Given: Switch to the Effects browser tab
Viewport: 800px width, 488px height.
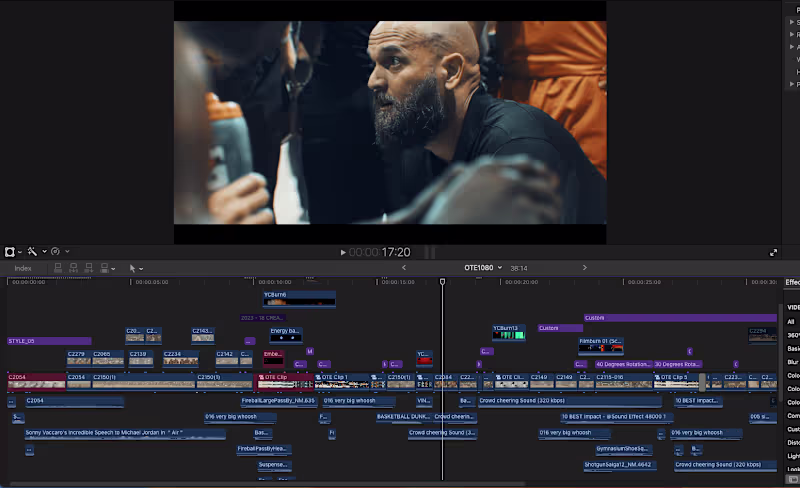Looking at the screenshot, I should (x=792, y=282).
